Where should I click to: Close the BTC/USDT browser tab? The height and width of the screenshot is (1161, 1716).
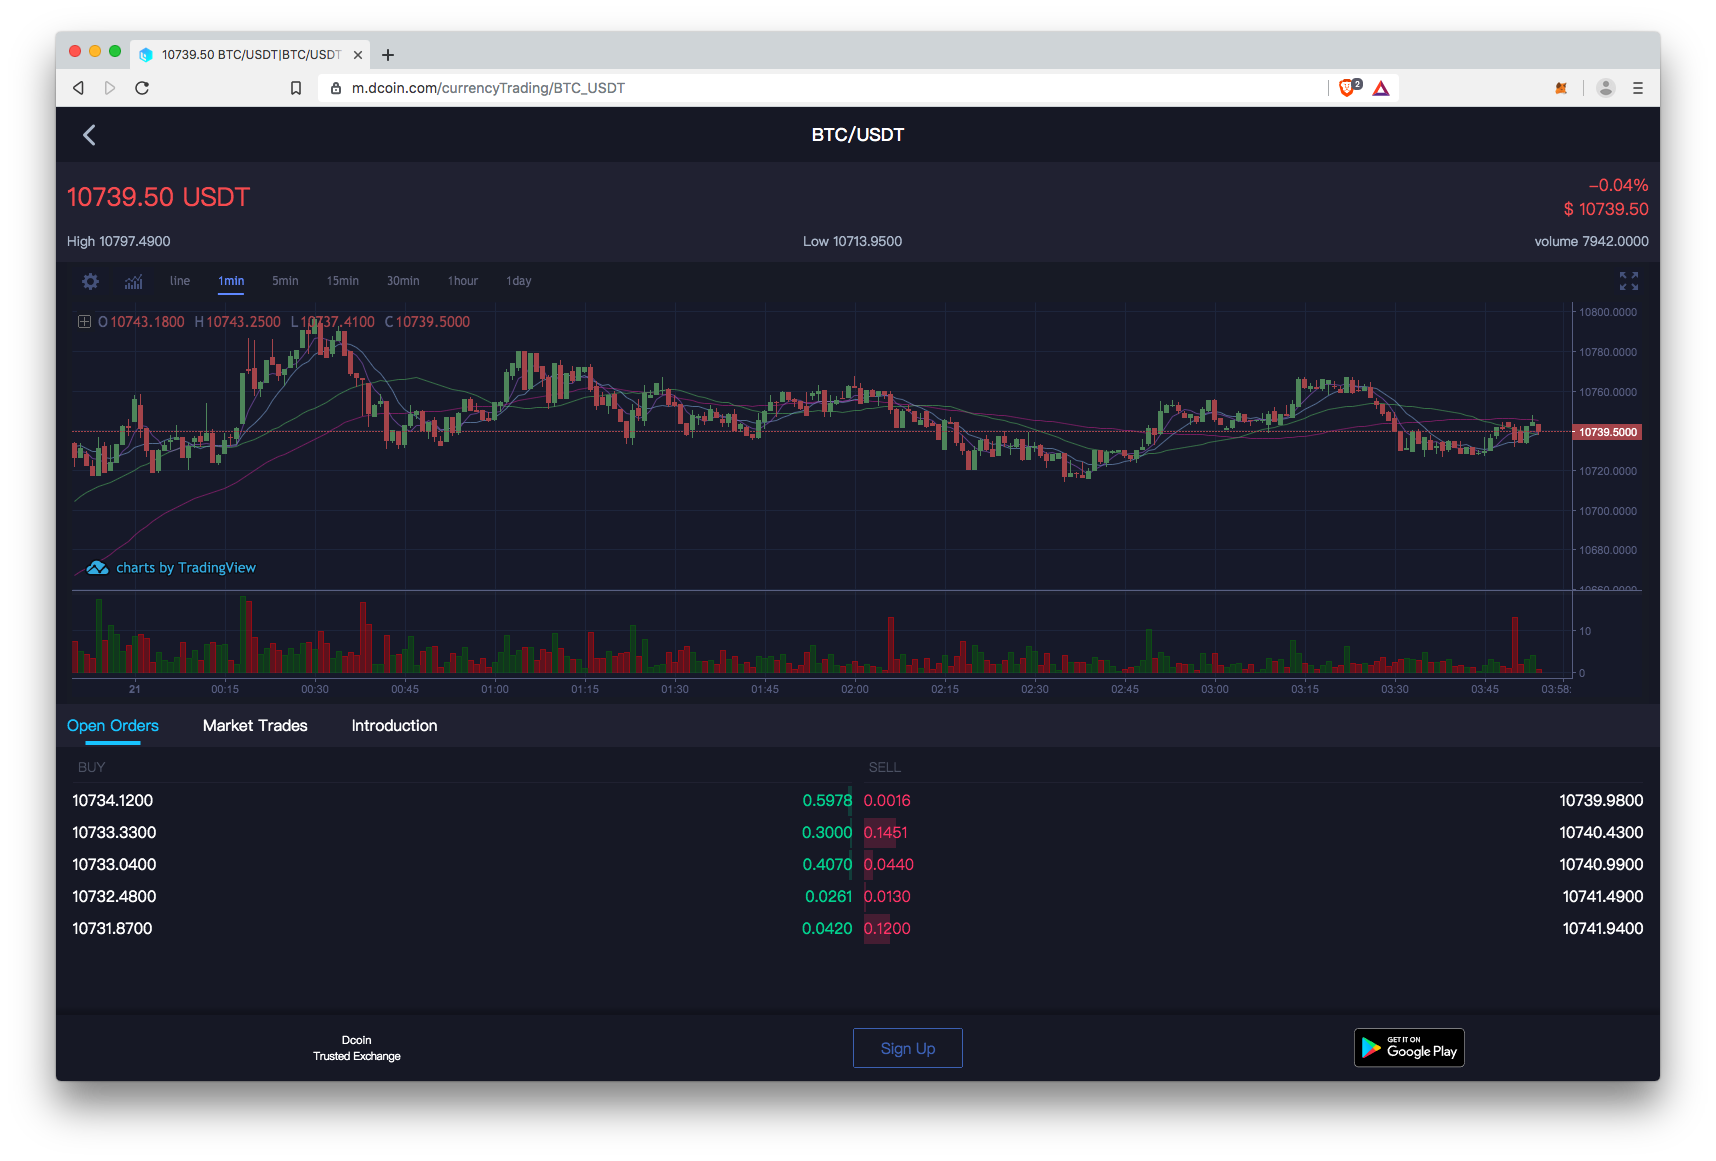click(358, 55)
